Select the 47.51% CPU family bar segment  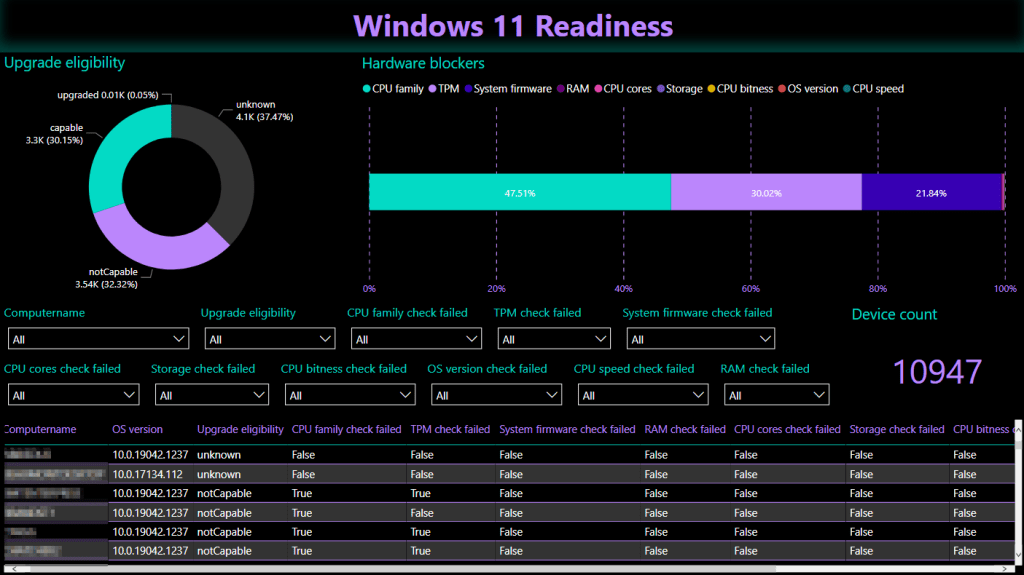pos(519,192)
